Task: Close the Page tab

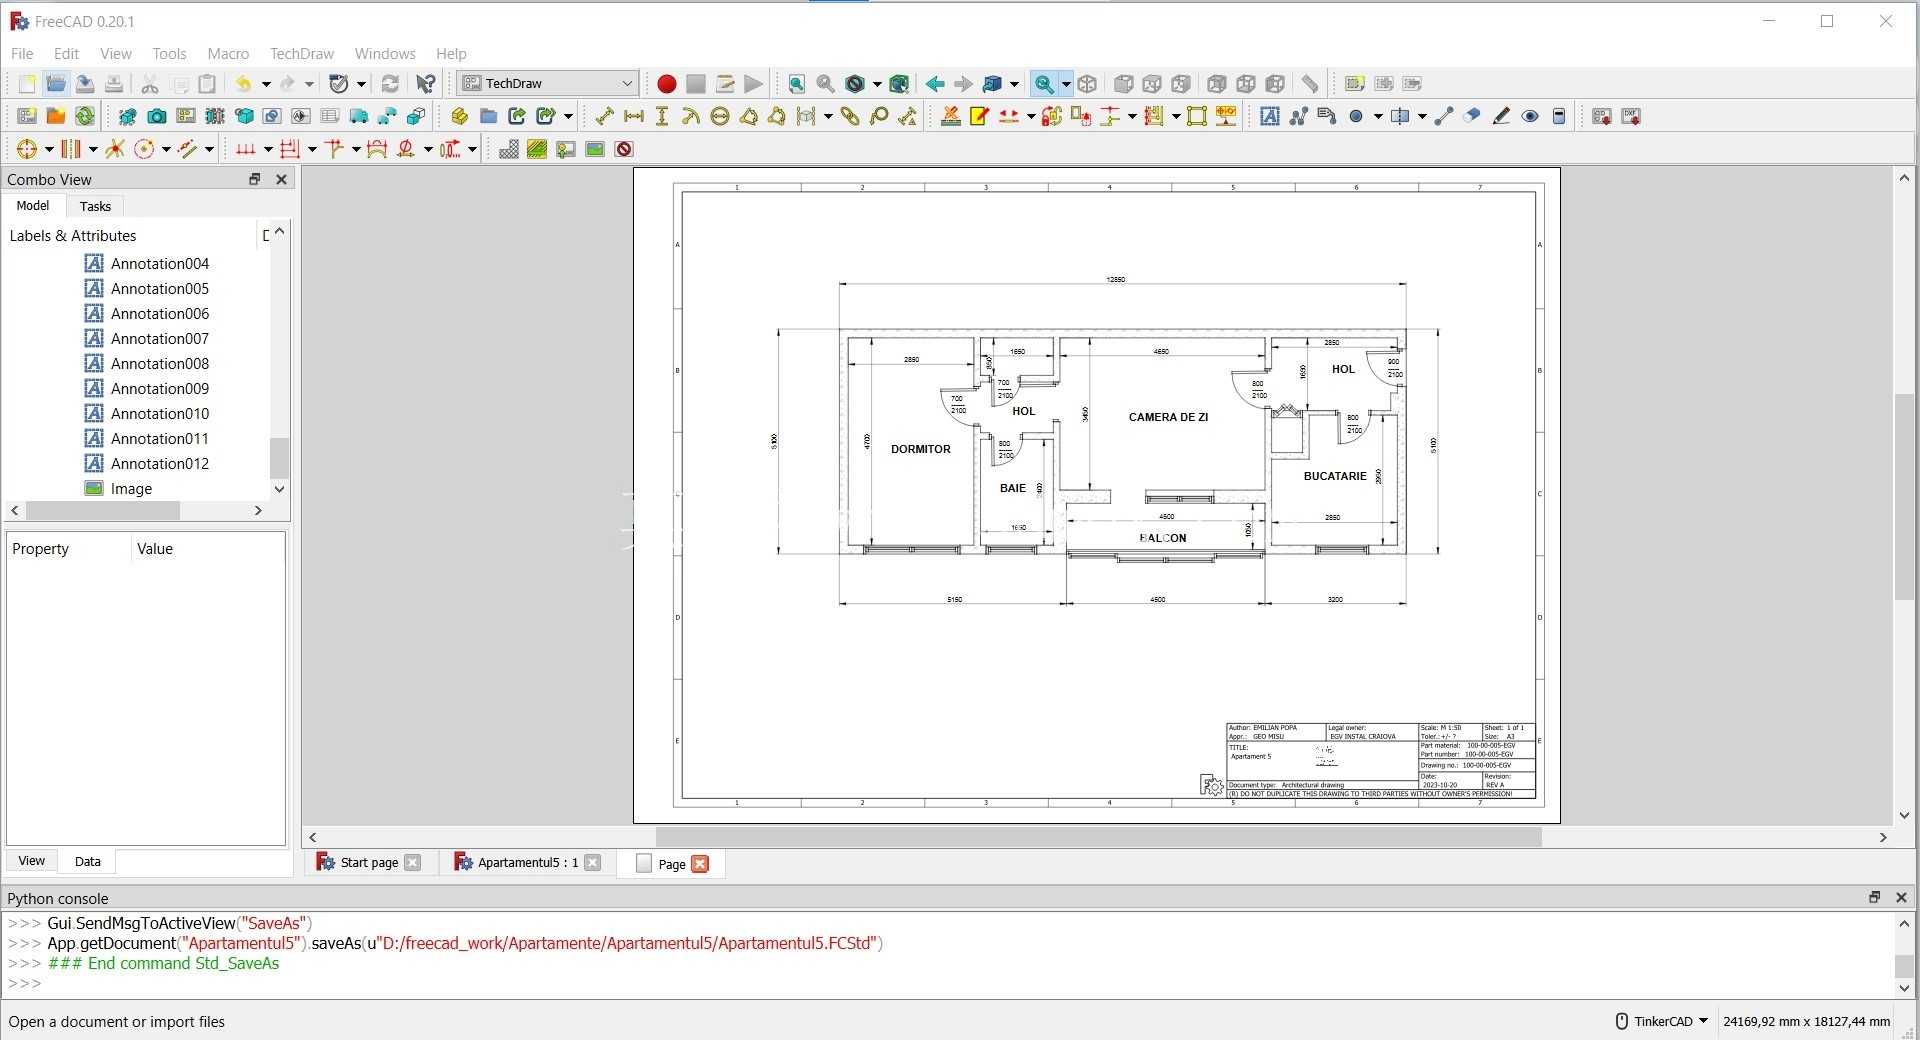Action: point(700,864)
